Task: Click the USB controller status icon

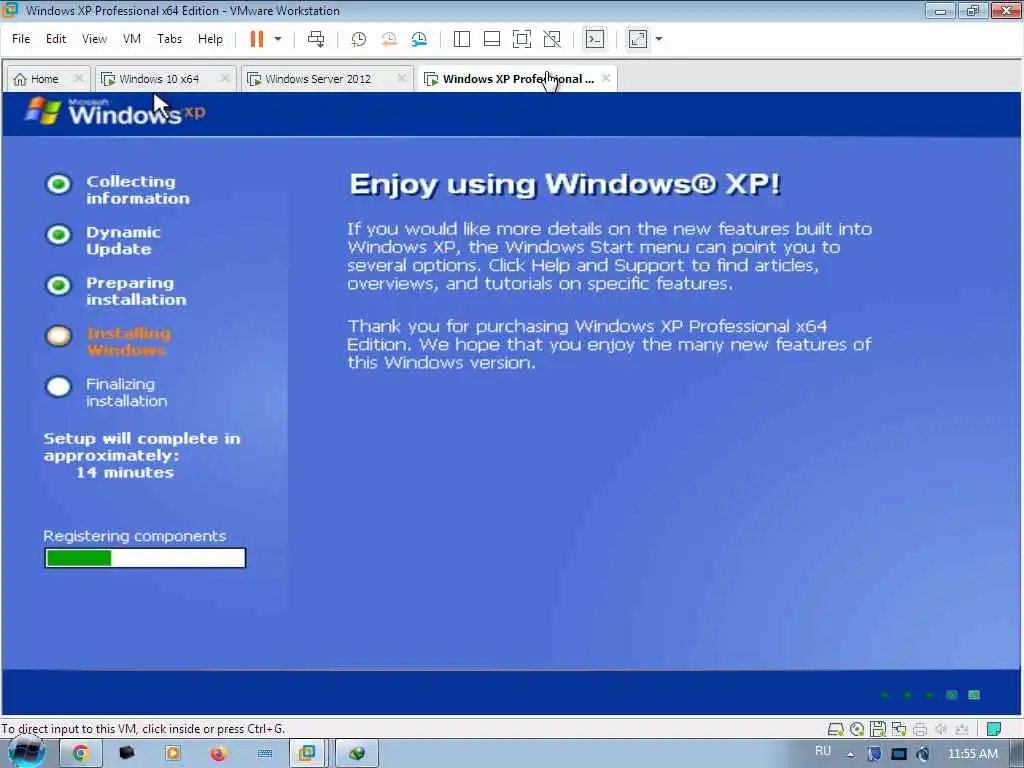Action: coord(962,729)
